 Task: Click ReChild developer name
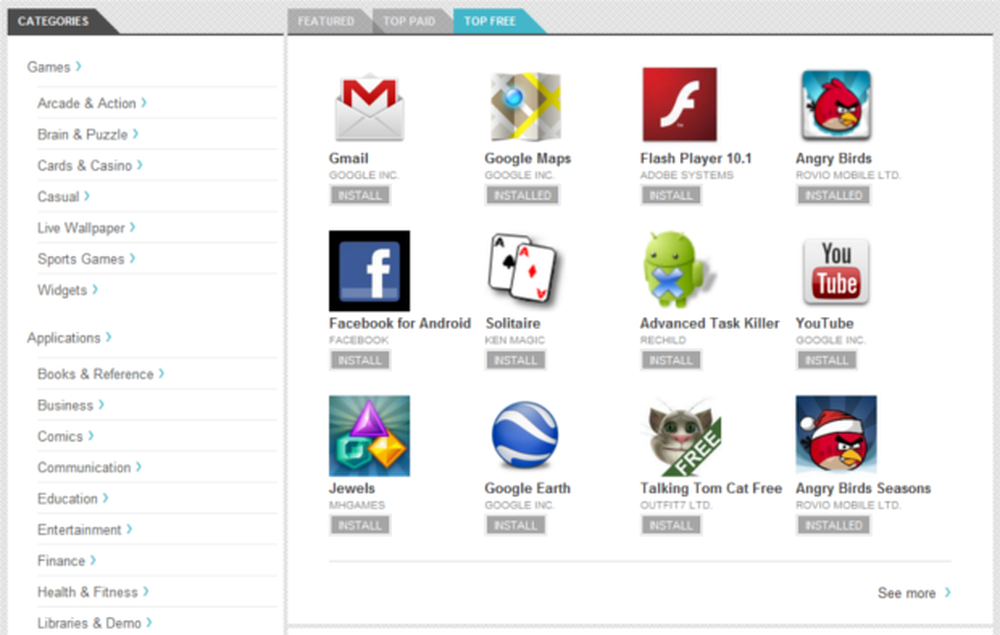pyautogui.click(x=663, y=340)
